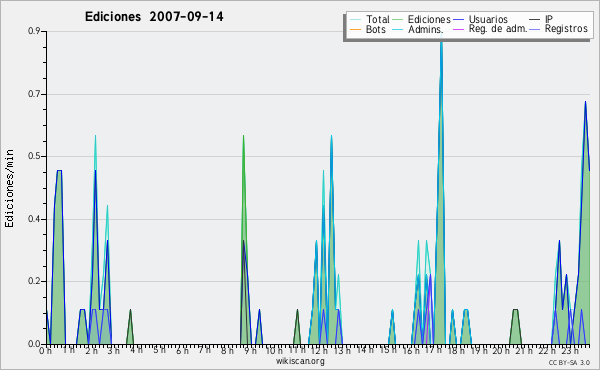Click the orange Bots legend line swatch
This screenshot has width=600, height=370.
coord(355,29)
